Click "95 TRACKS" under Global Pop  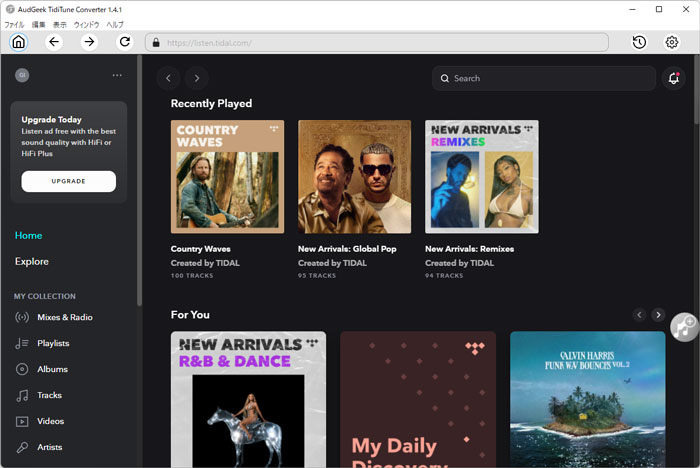pos(317,276)
